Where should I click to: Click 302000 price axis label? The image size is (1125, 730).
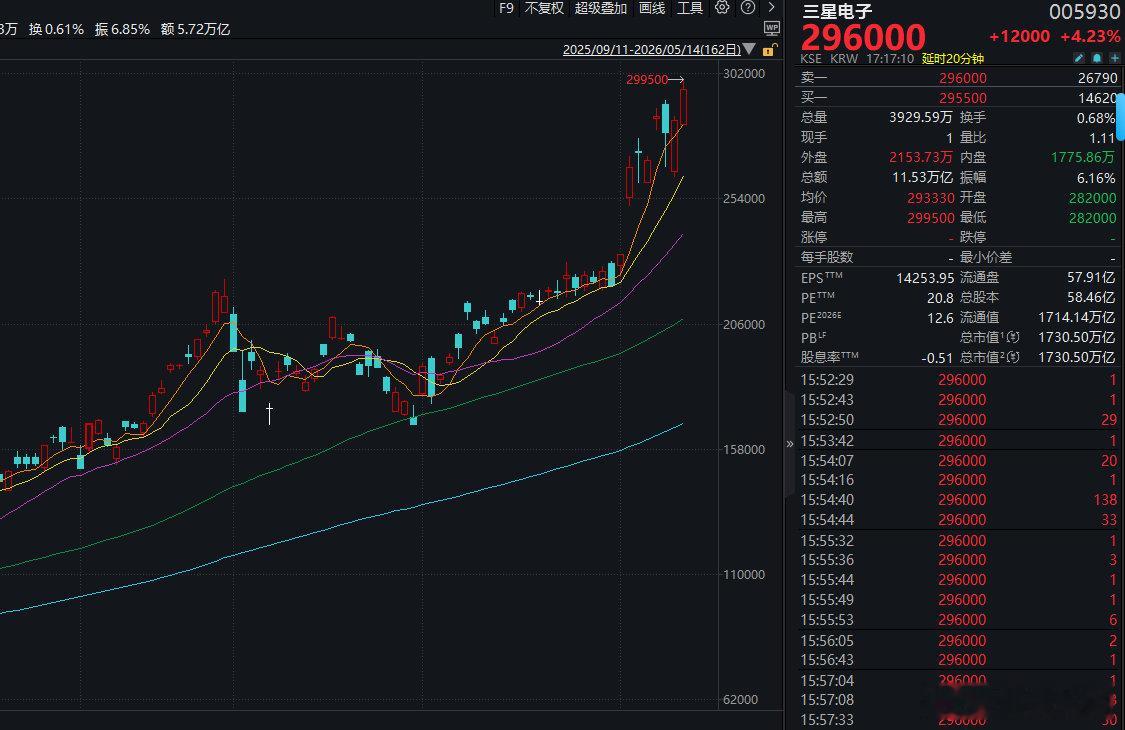click(x=744, y=73)
